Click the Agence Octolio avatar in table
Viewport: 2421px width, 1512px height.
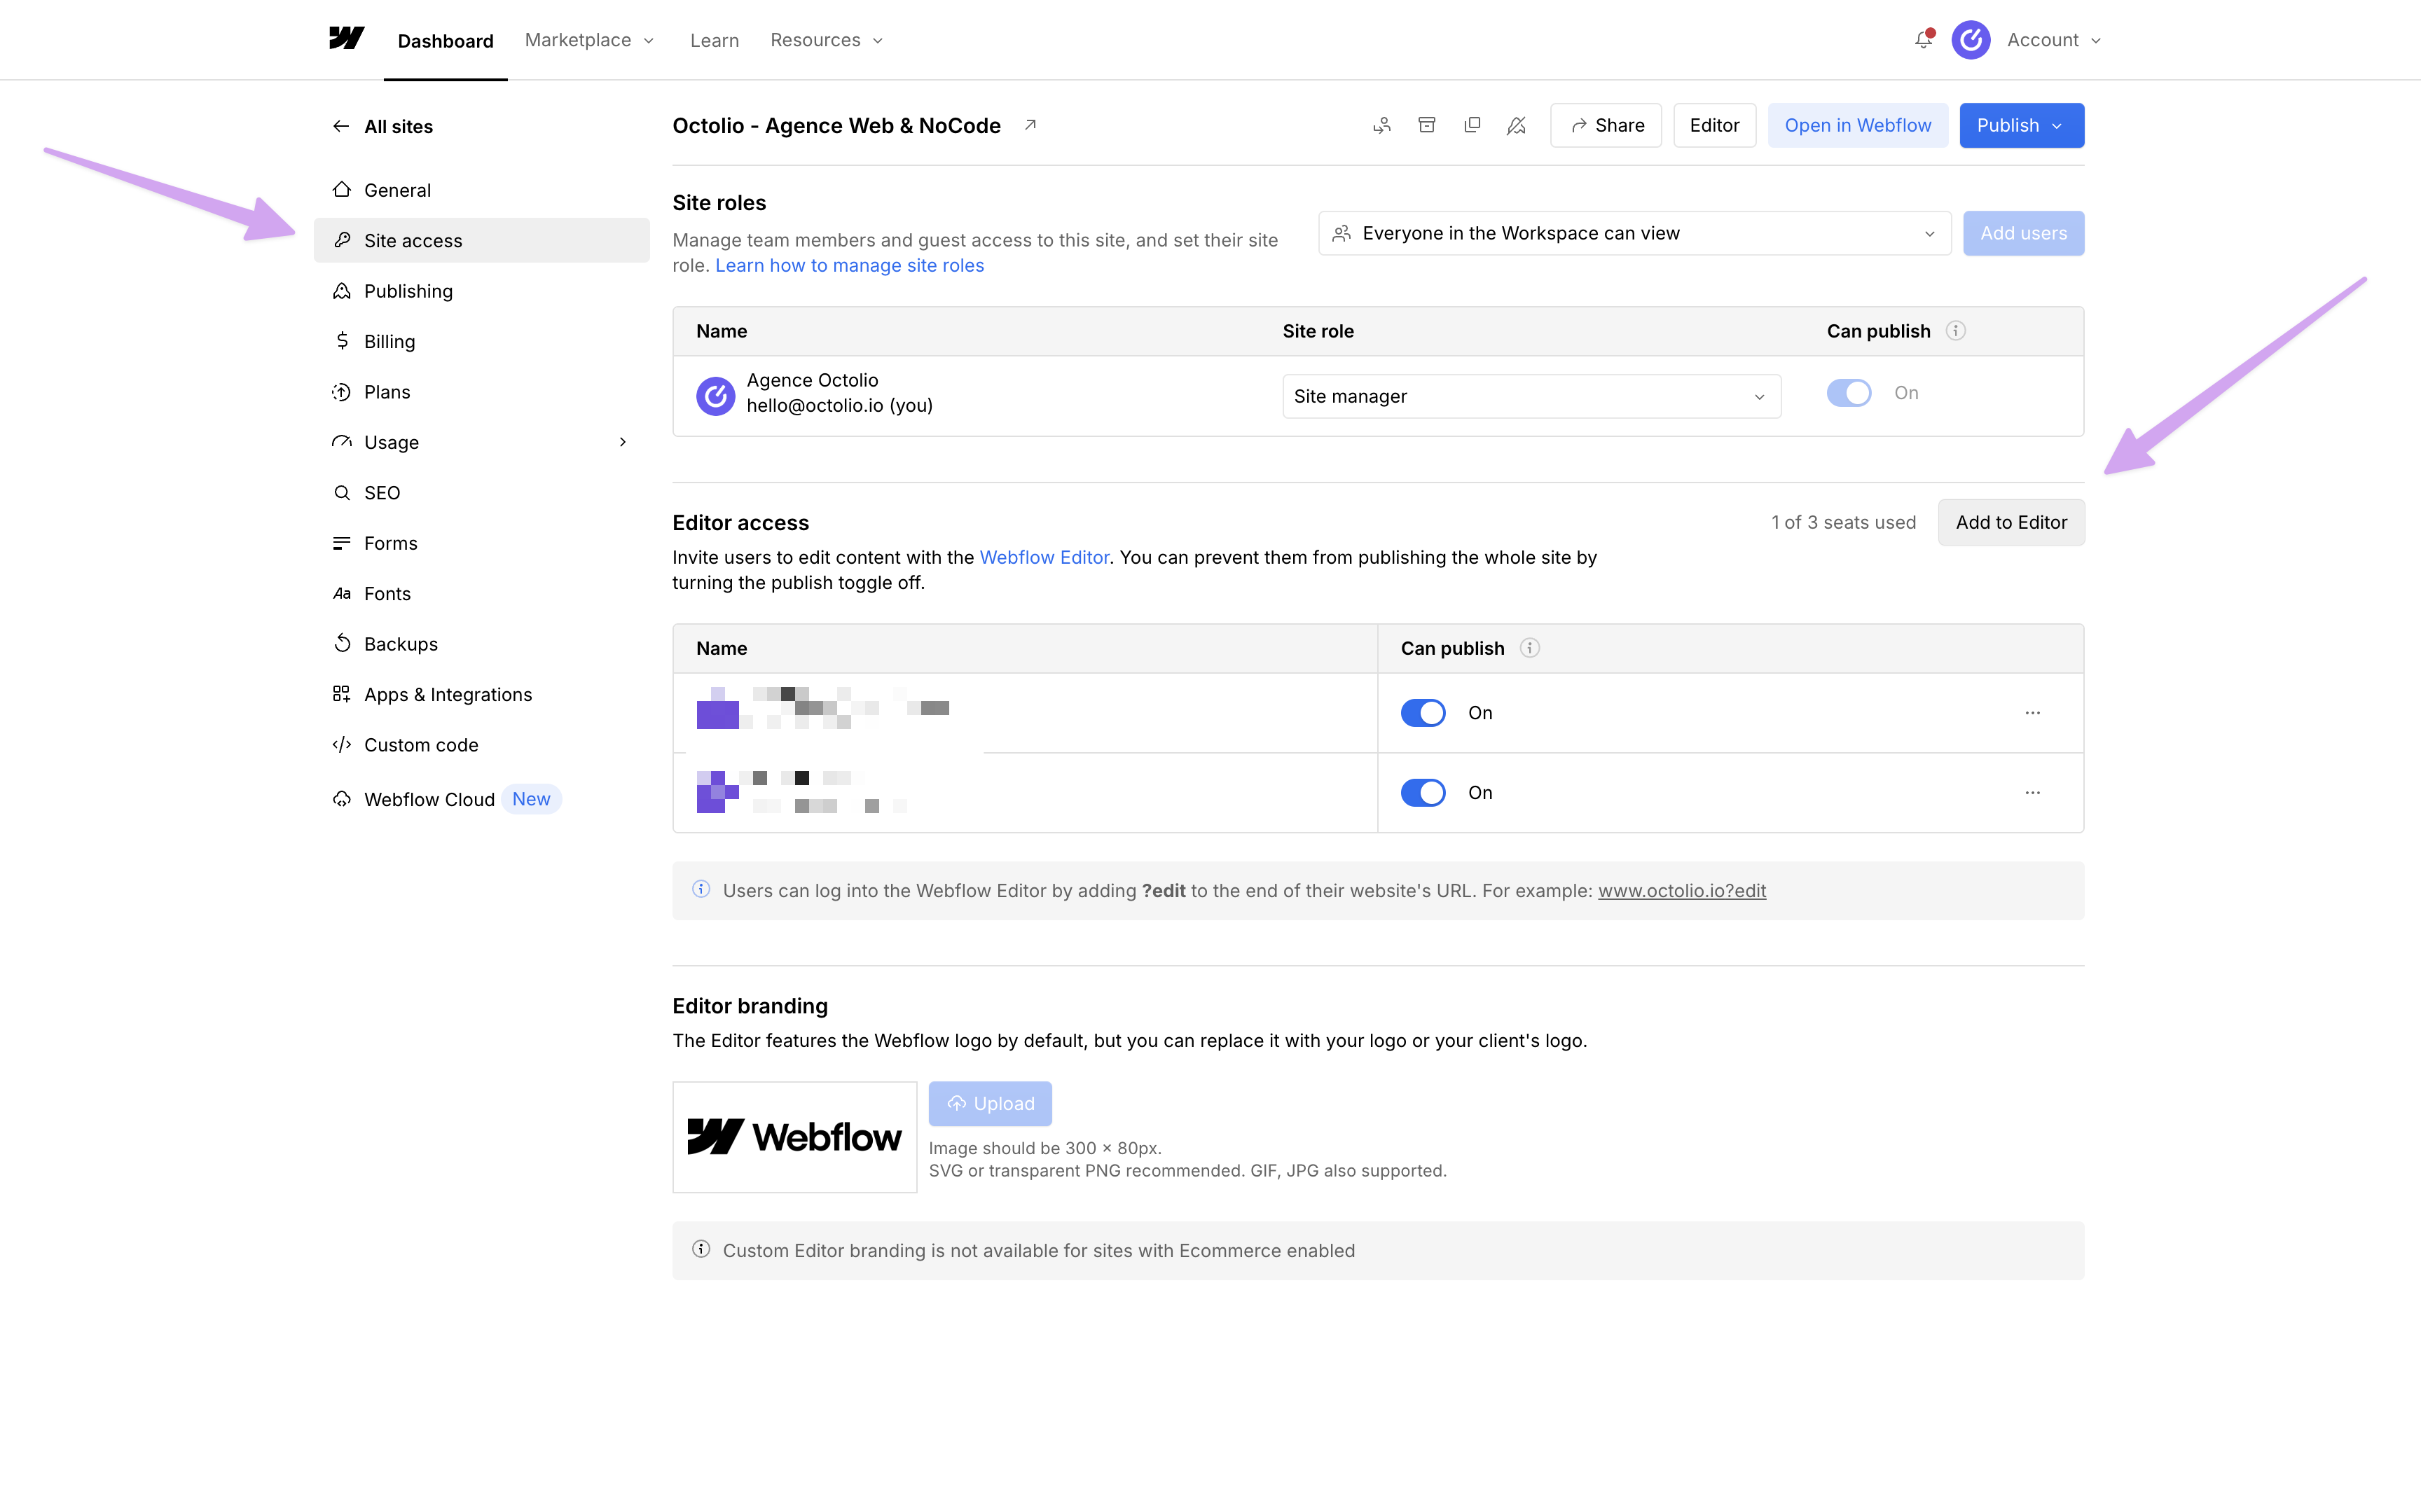[715, 396]
